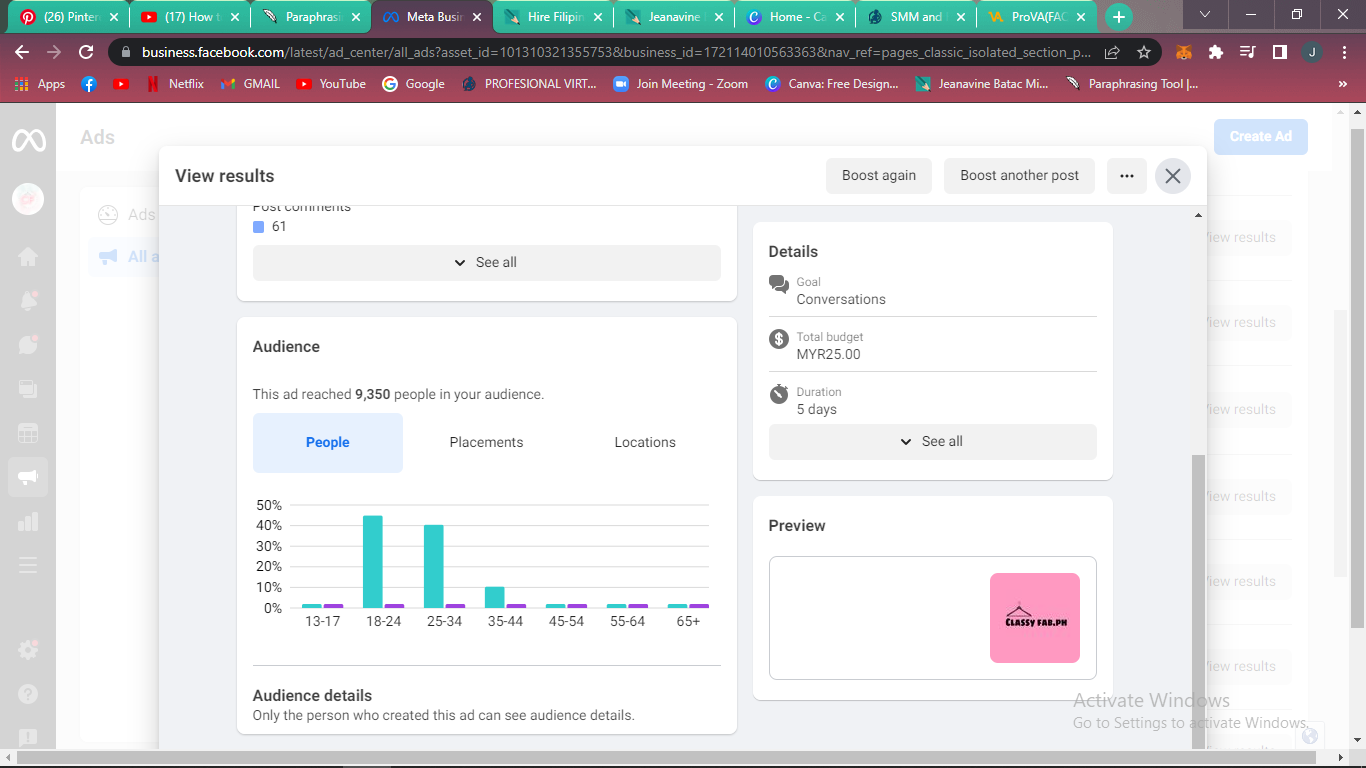This screenshot has height=768, width=1366.
Task: Show more bookmarks with overflow chevron
Action: coord(1342,84)
